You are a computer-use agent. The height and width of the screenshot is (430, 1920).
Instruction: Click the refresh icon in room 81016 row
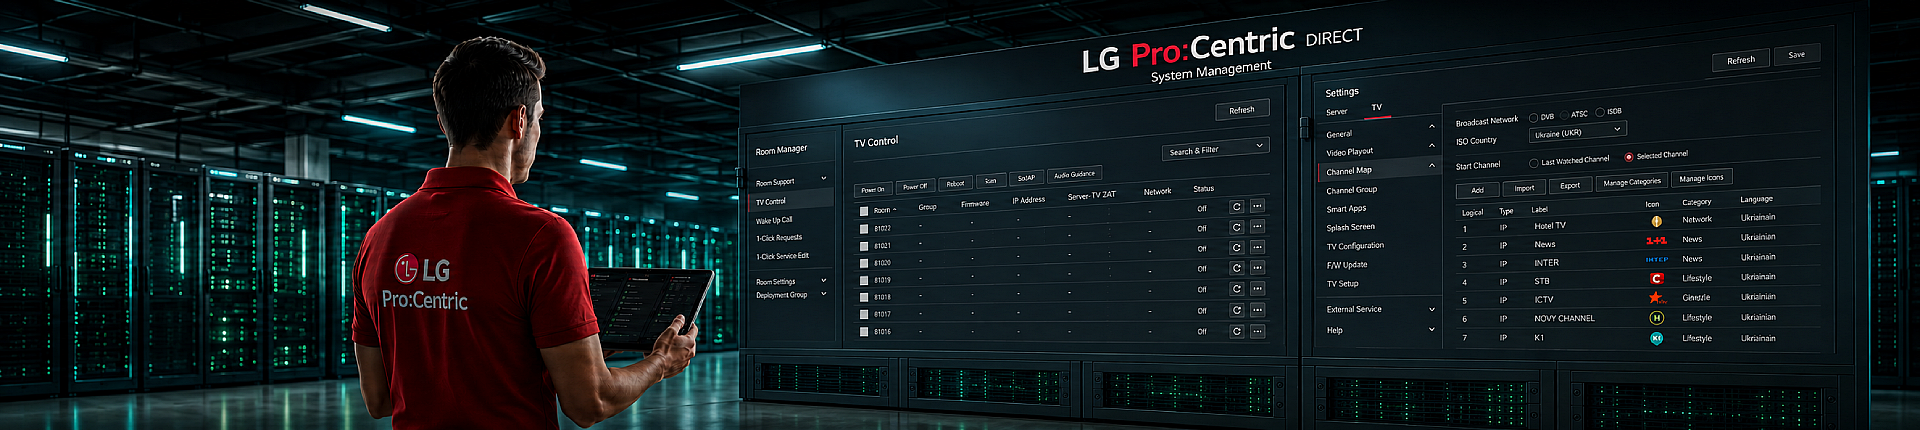[x=1236, y=331]
